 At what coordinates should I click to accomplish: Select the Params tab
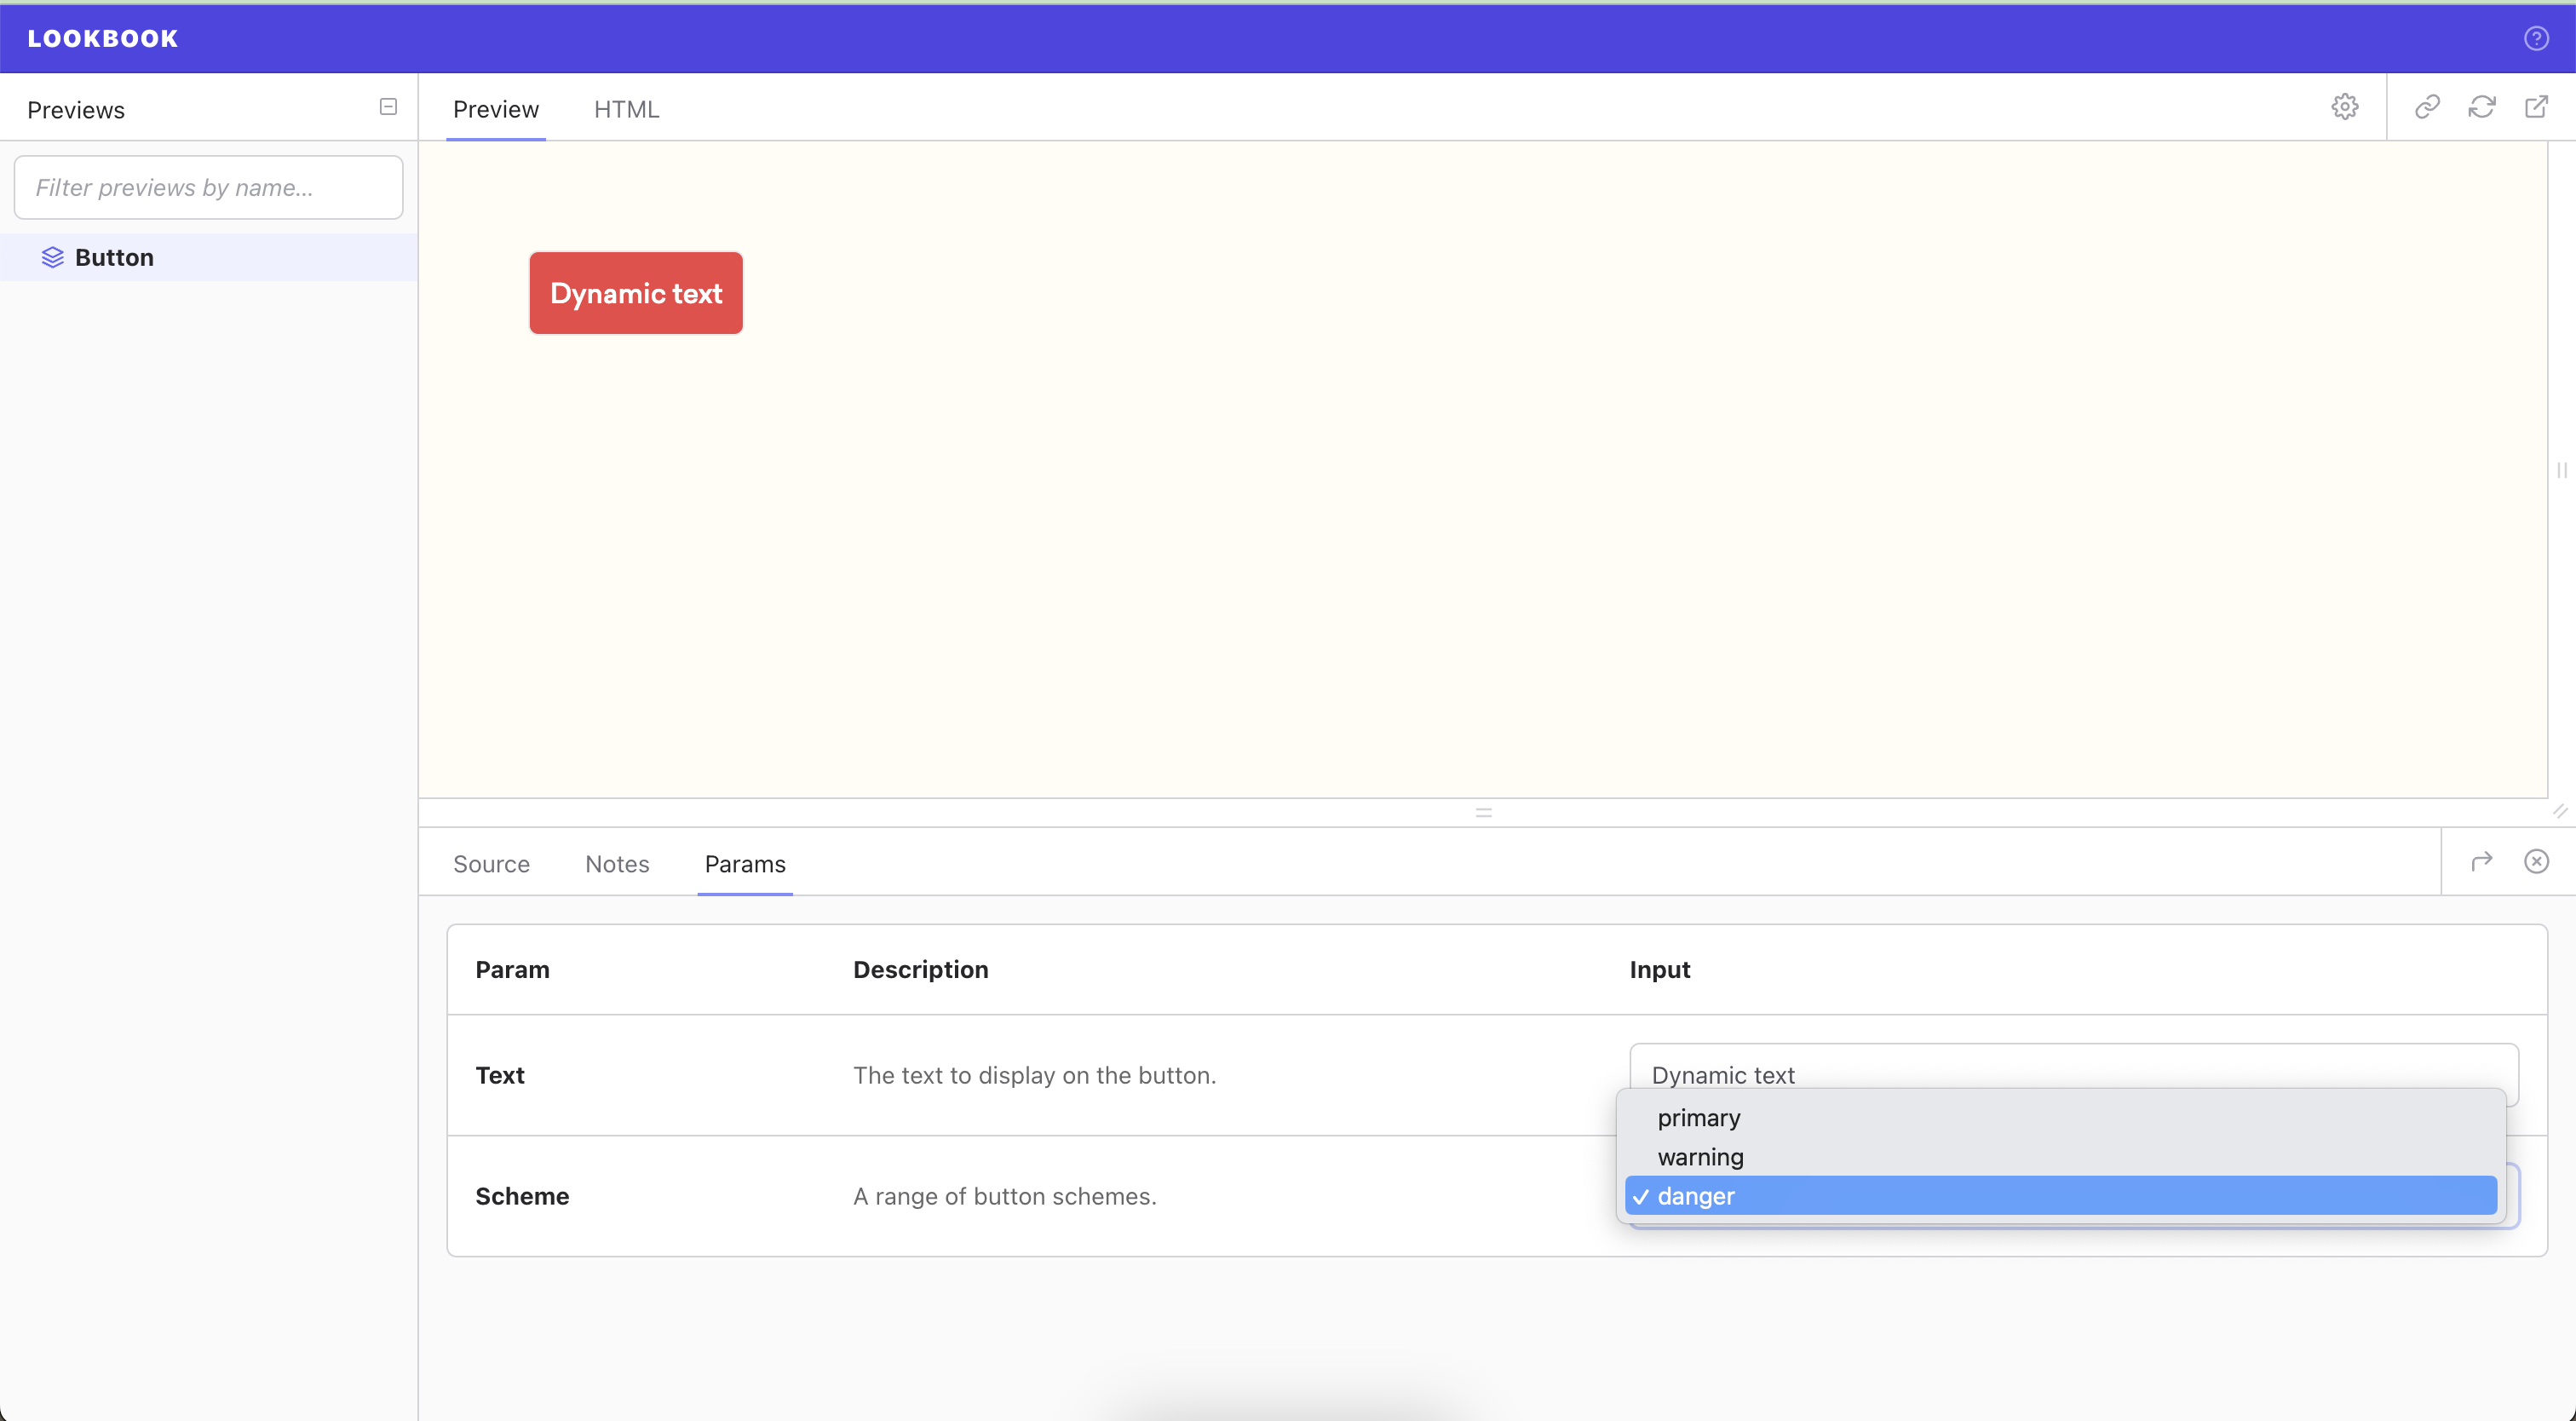coord(745,864)
